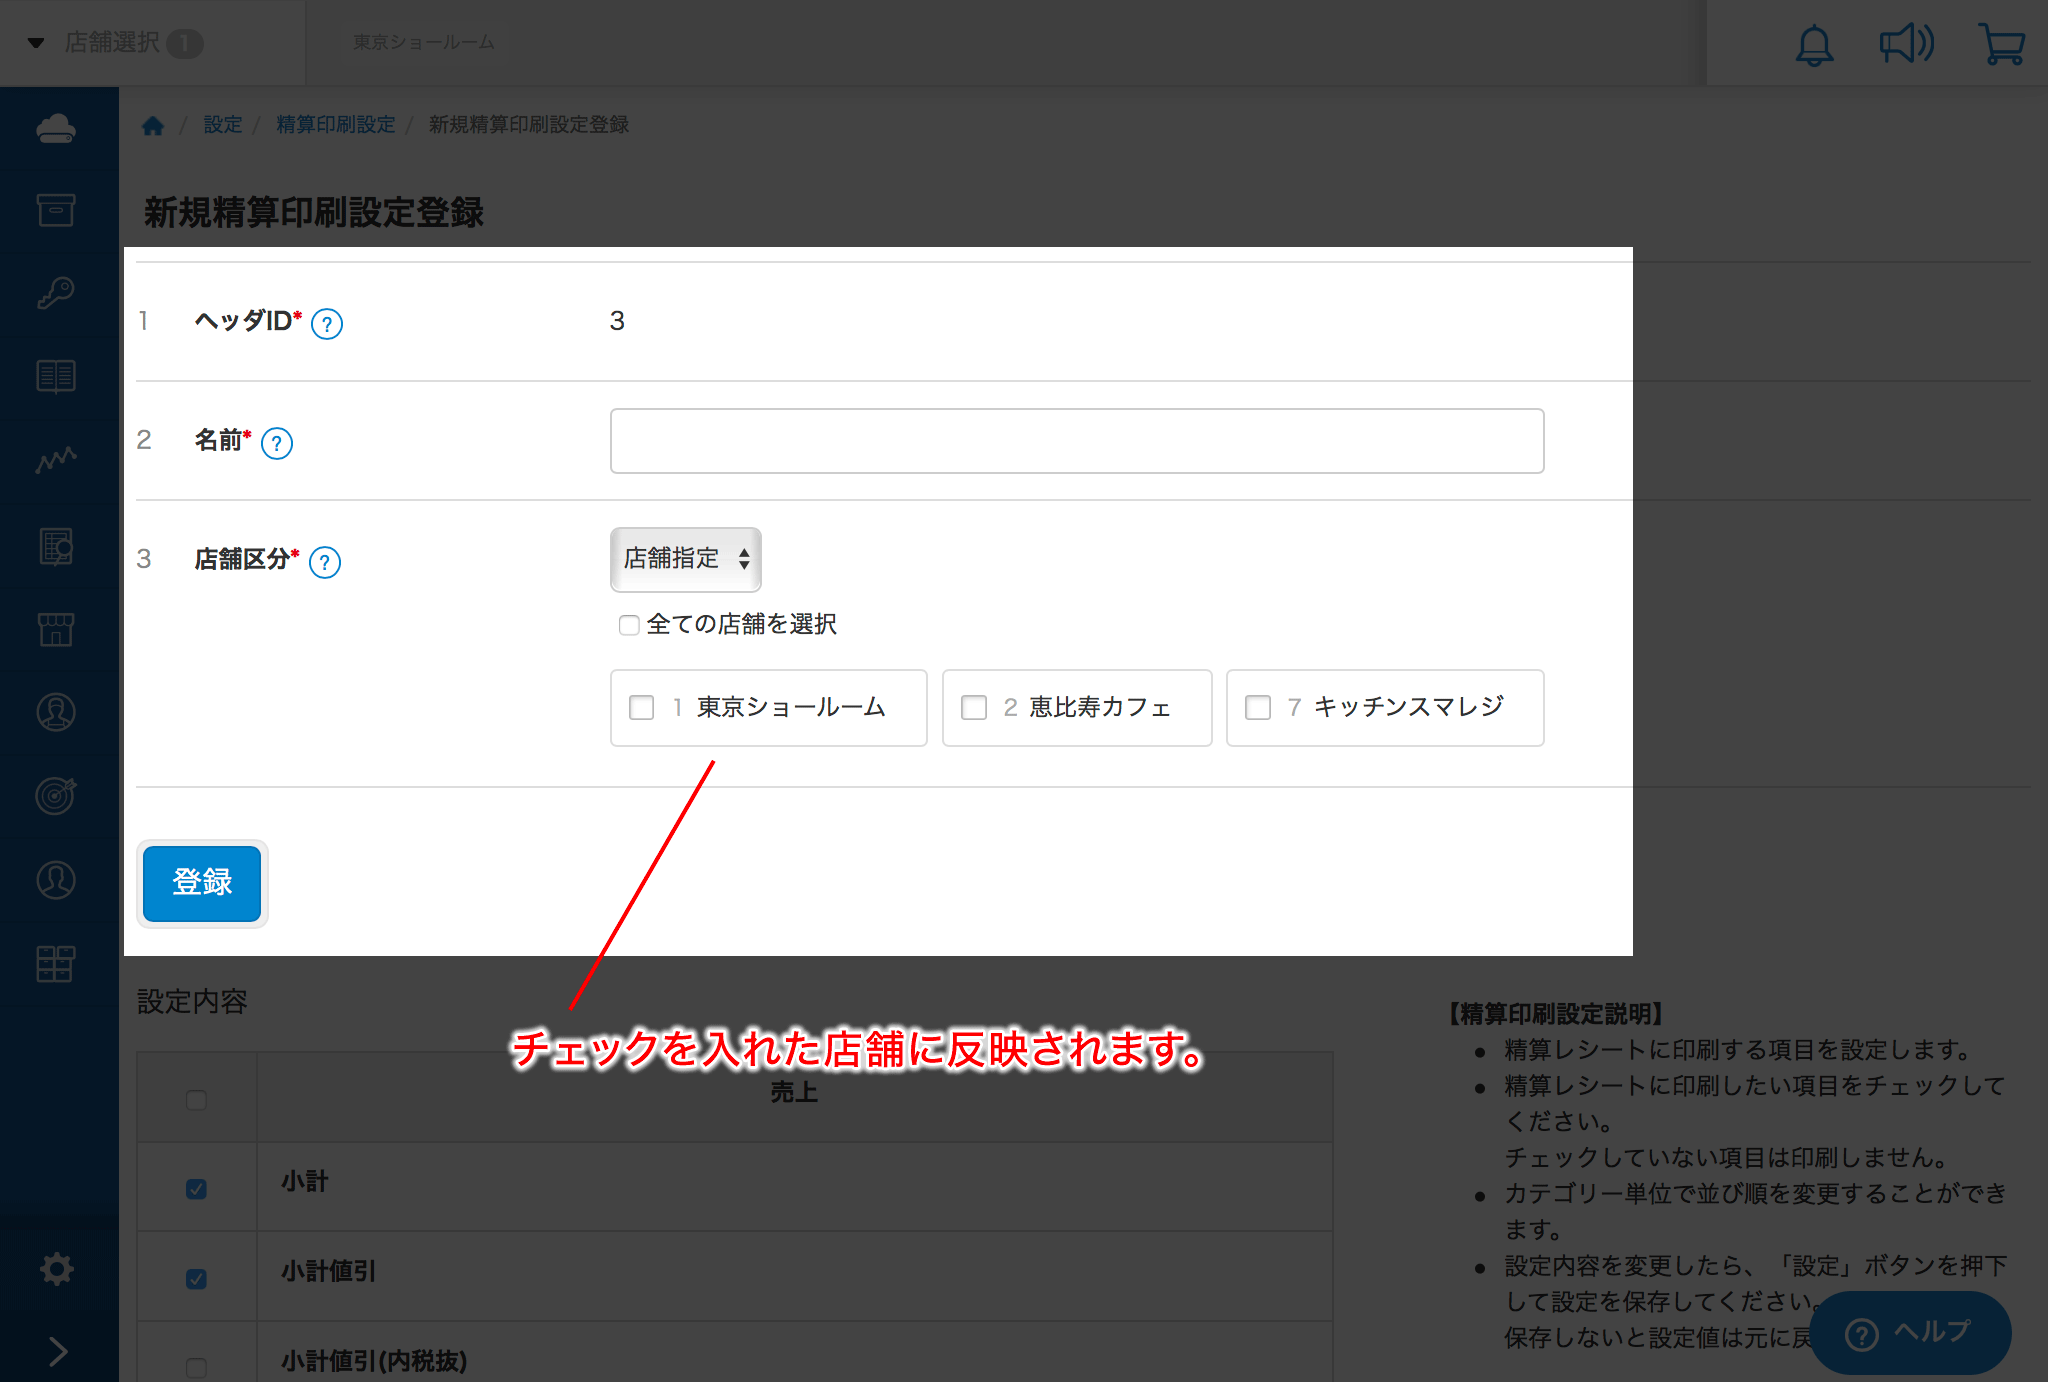Viewport: 2048px width, 1382px height.
Task: Open the document search sidebar icon
Action: [x=56, y=546]
